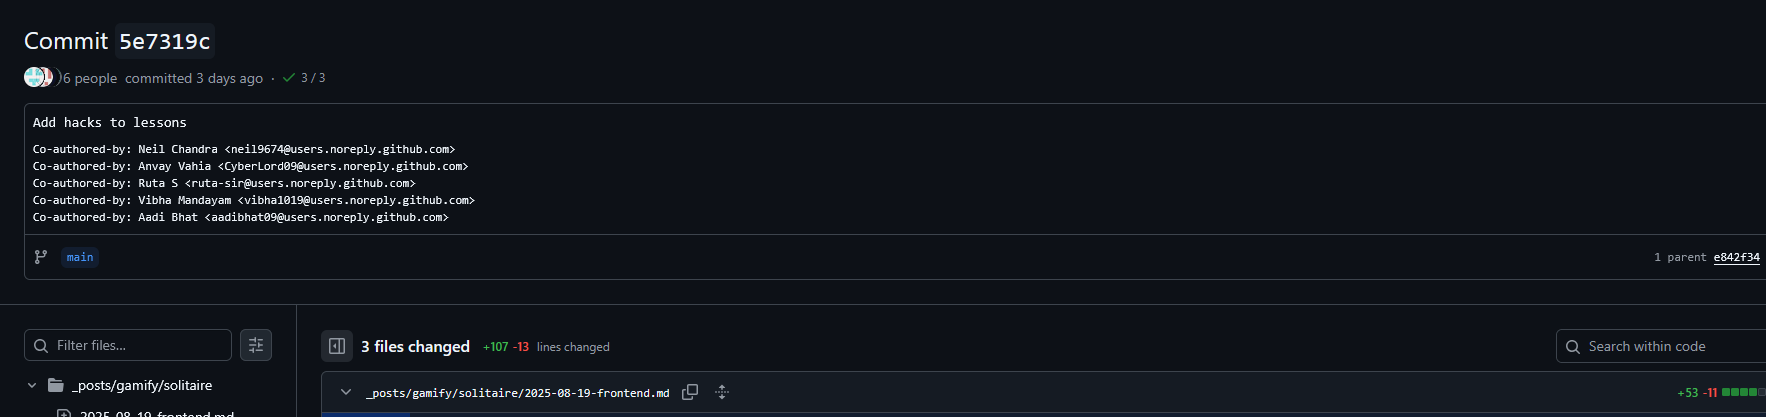Open the main branch link
The height and width of the screenshot is (417, 1766).
pyautogui.click(x=80, y=257)
